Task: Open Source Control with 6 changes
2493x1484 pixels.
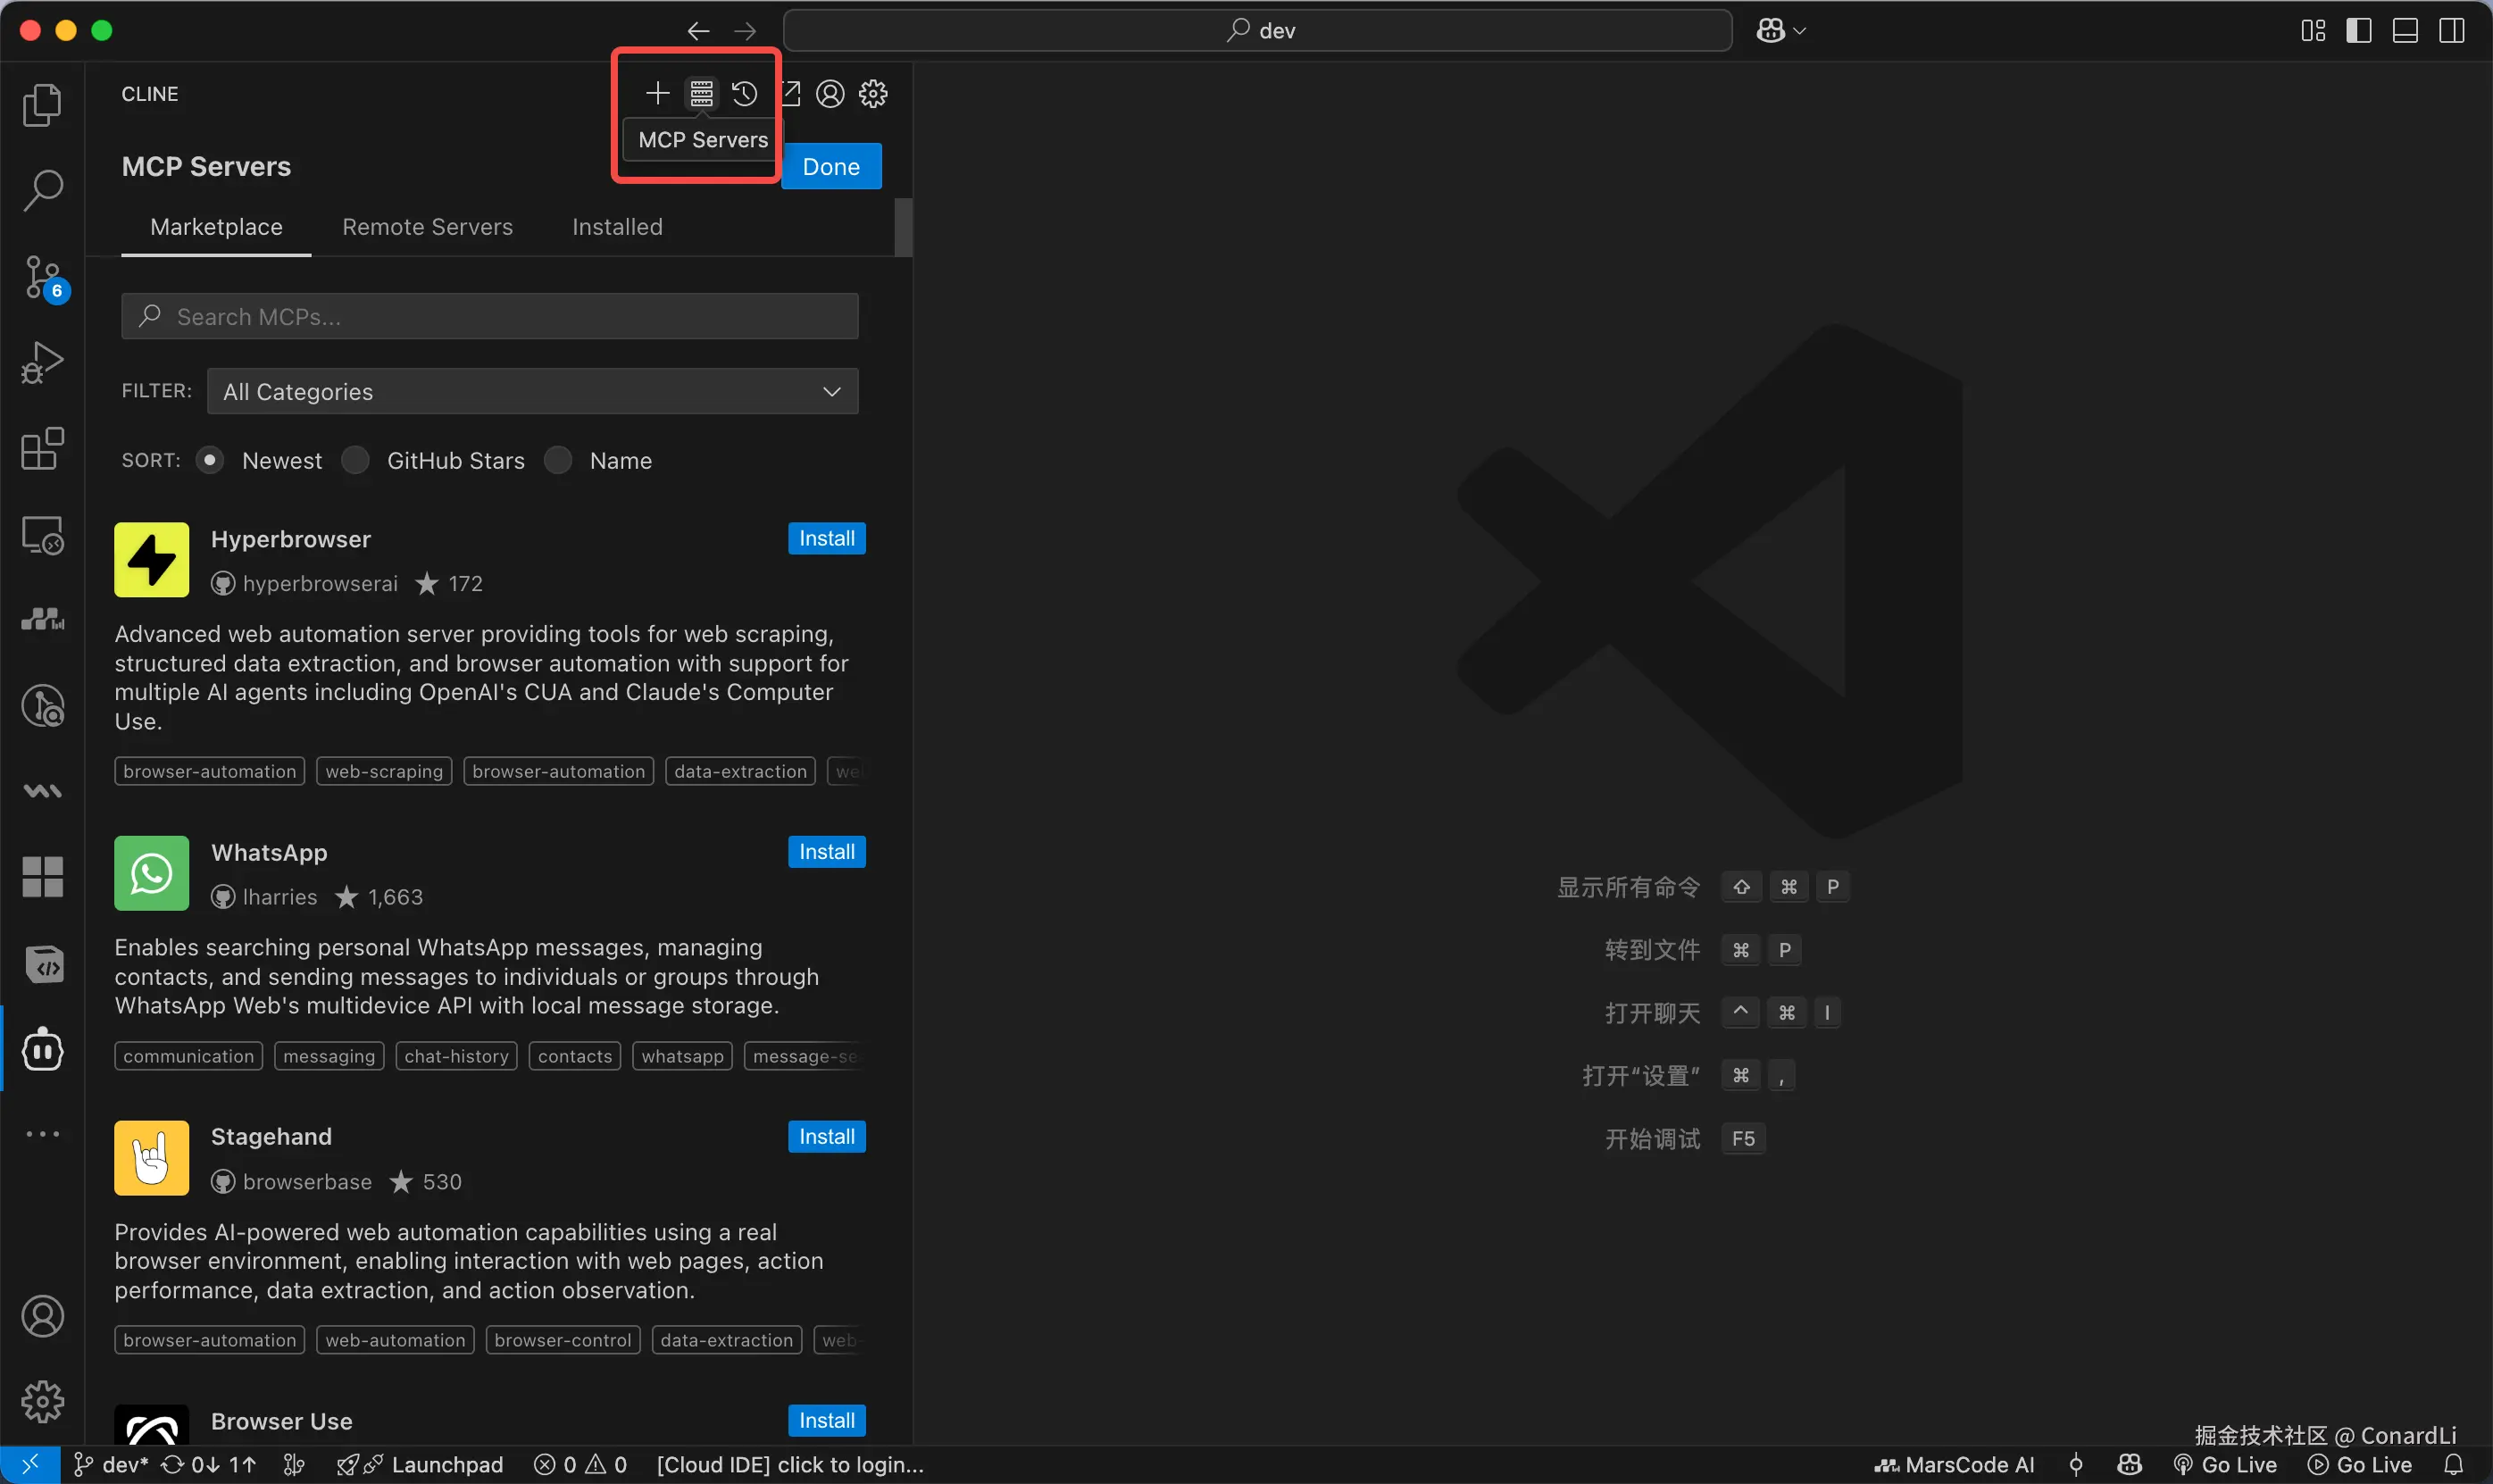Action: [x=42, y=277]
